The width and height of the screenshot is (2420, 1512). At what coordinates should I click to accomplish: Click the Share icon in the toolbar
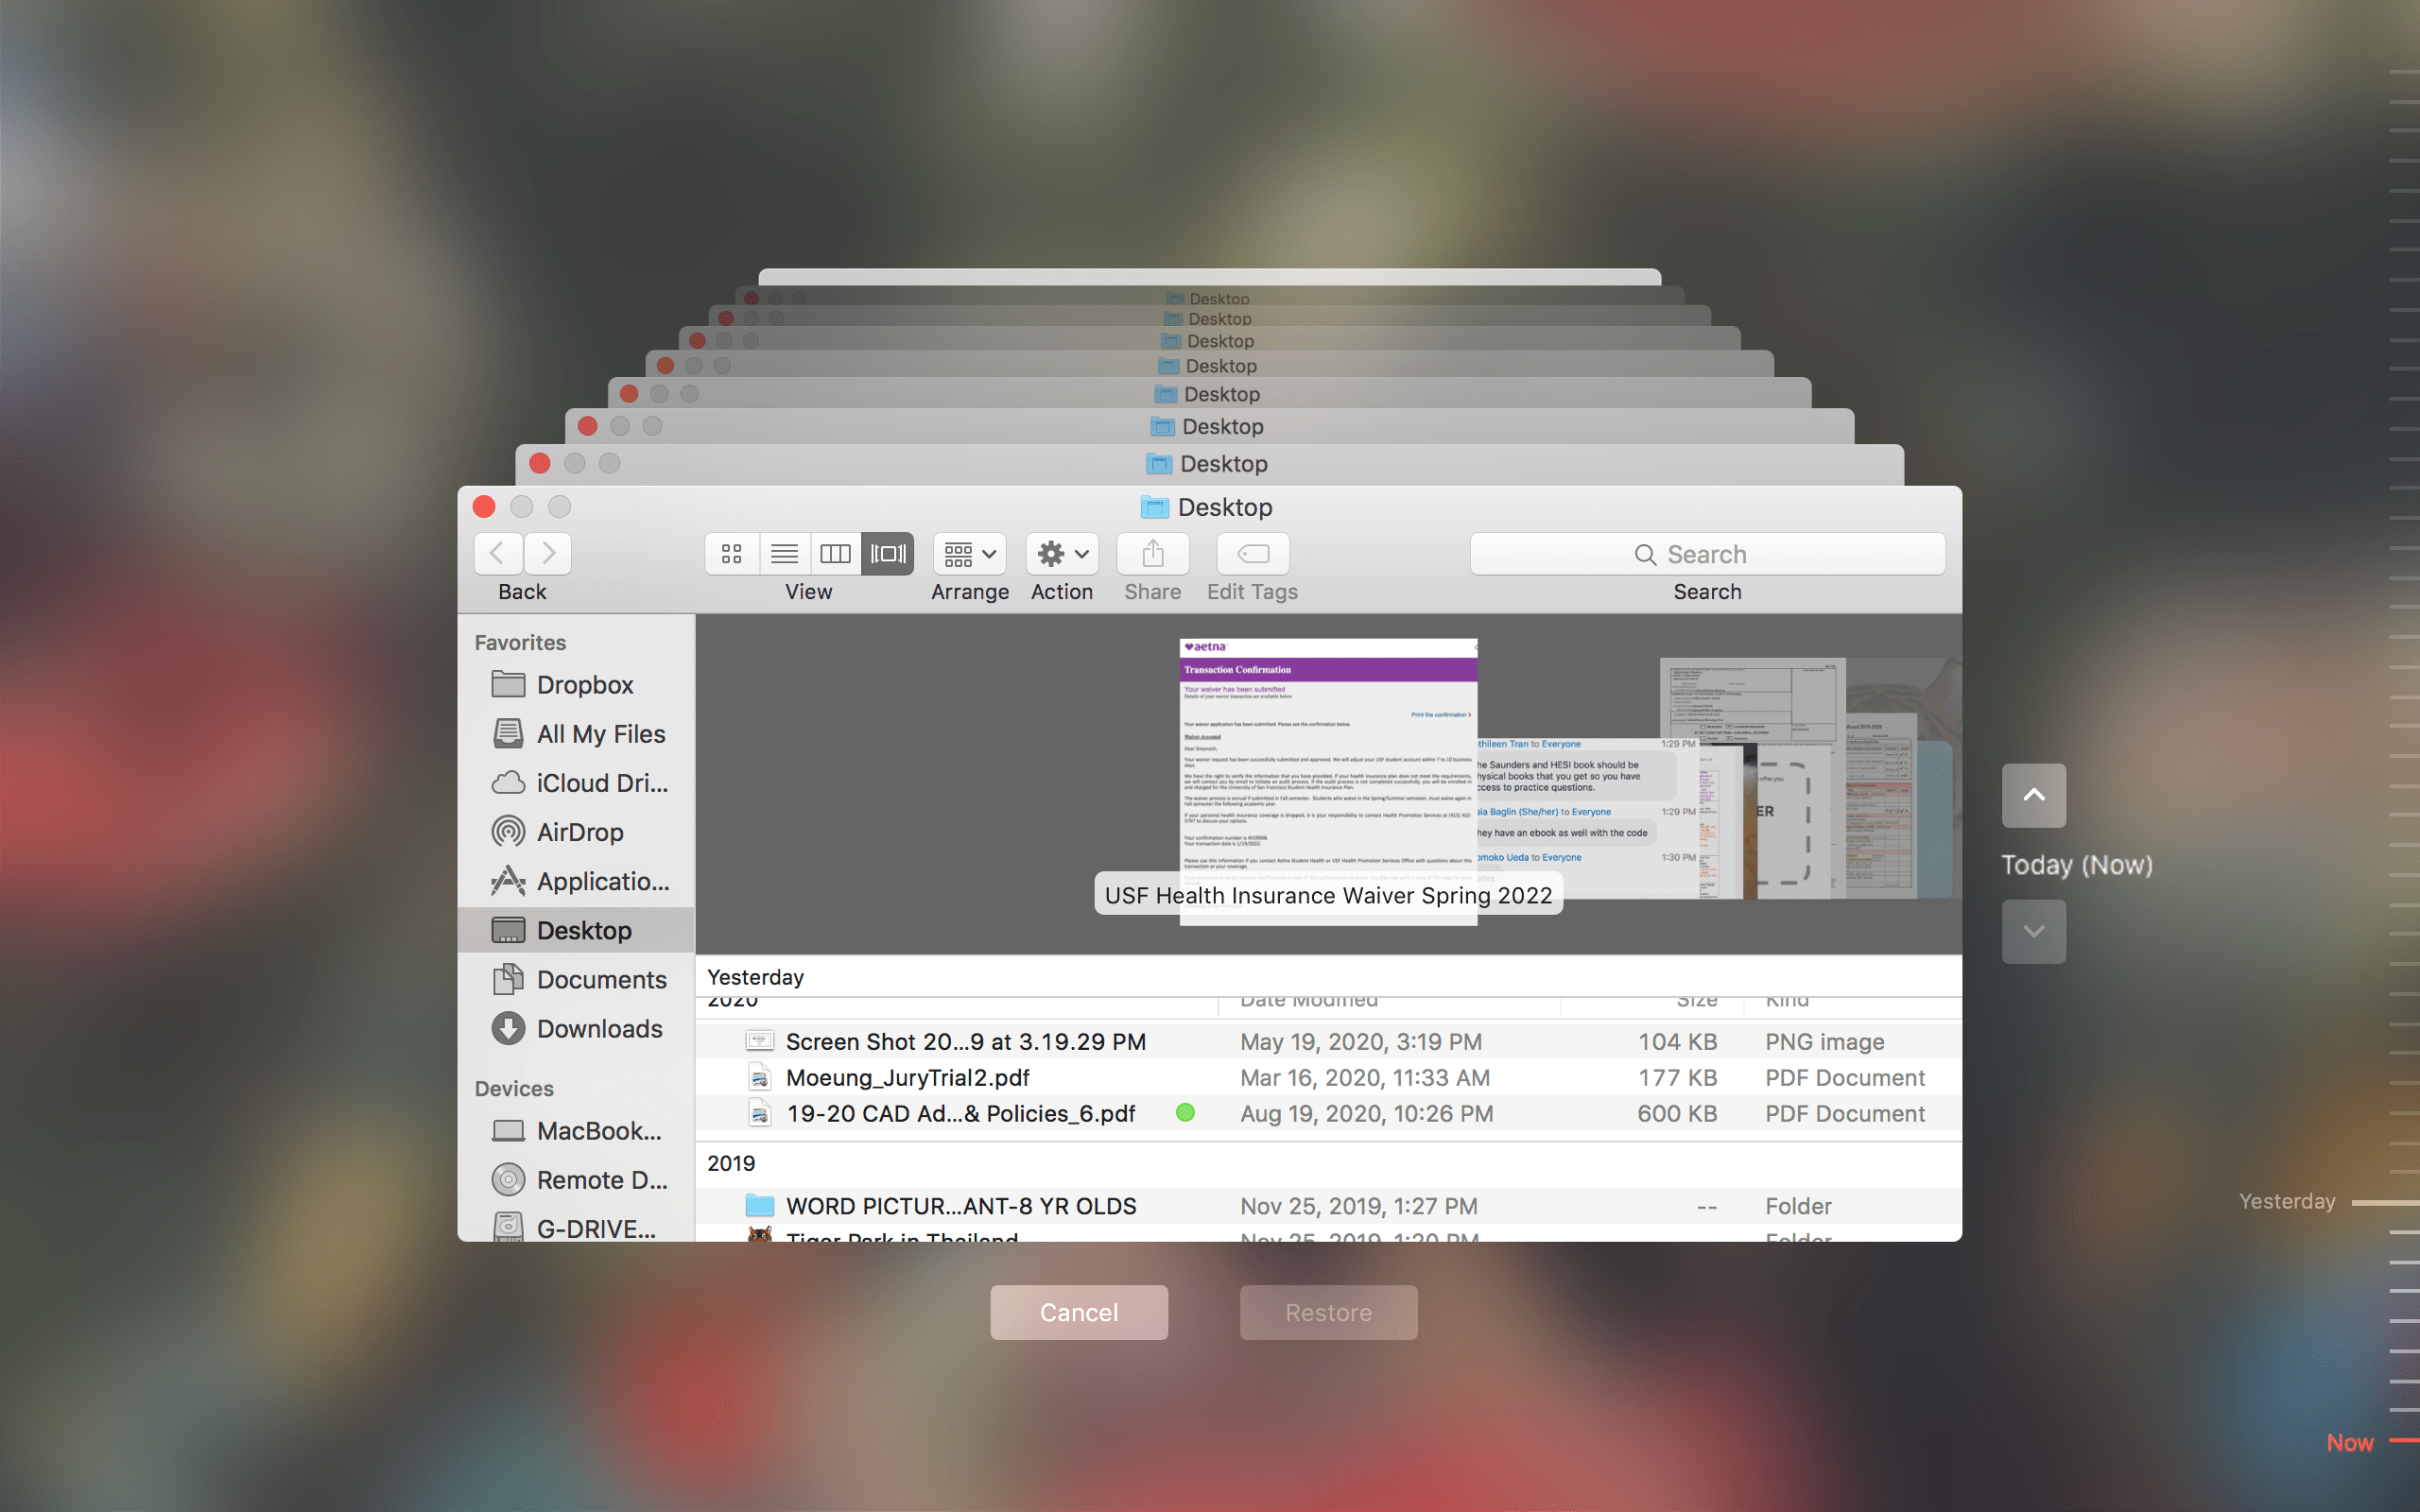click(x=1152, y=553)
